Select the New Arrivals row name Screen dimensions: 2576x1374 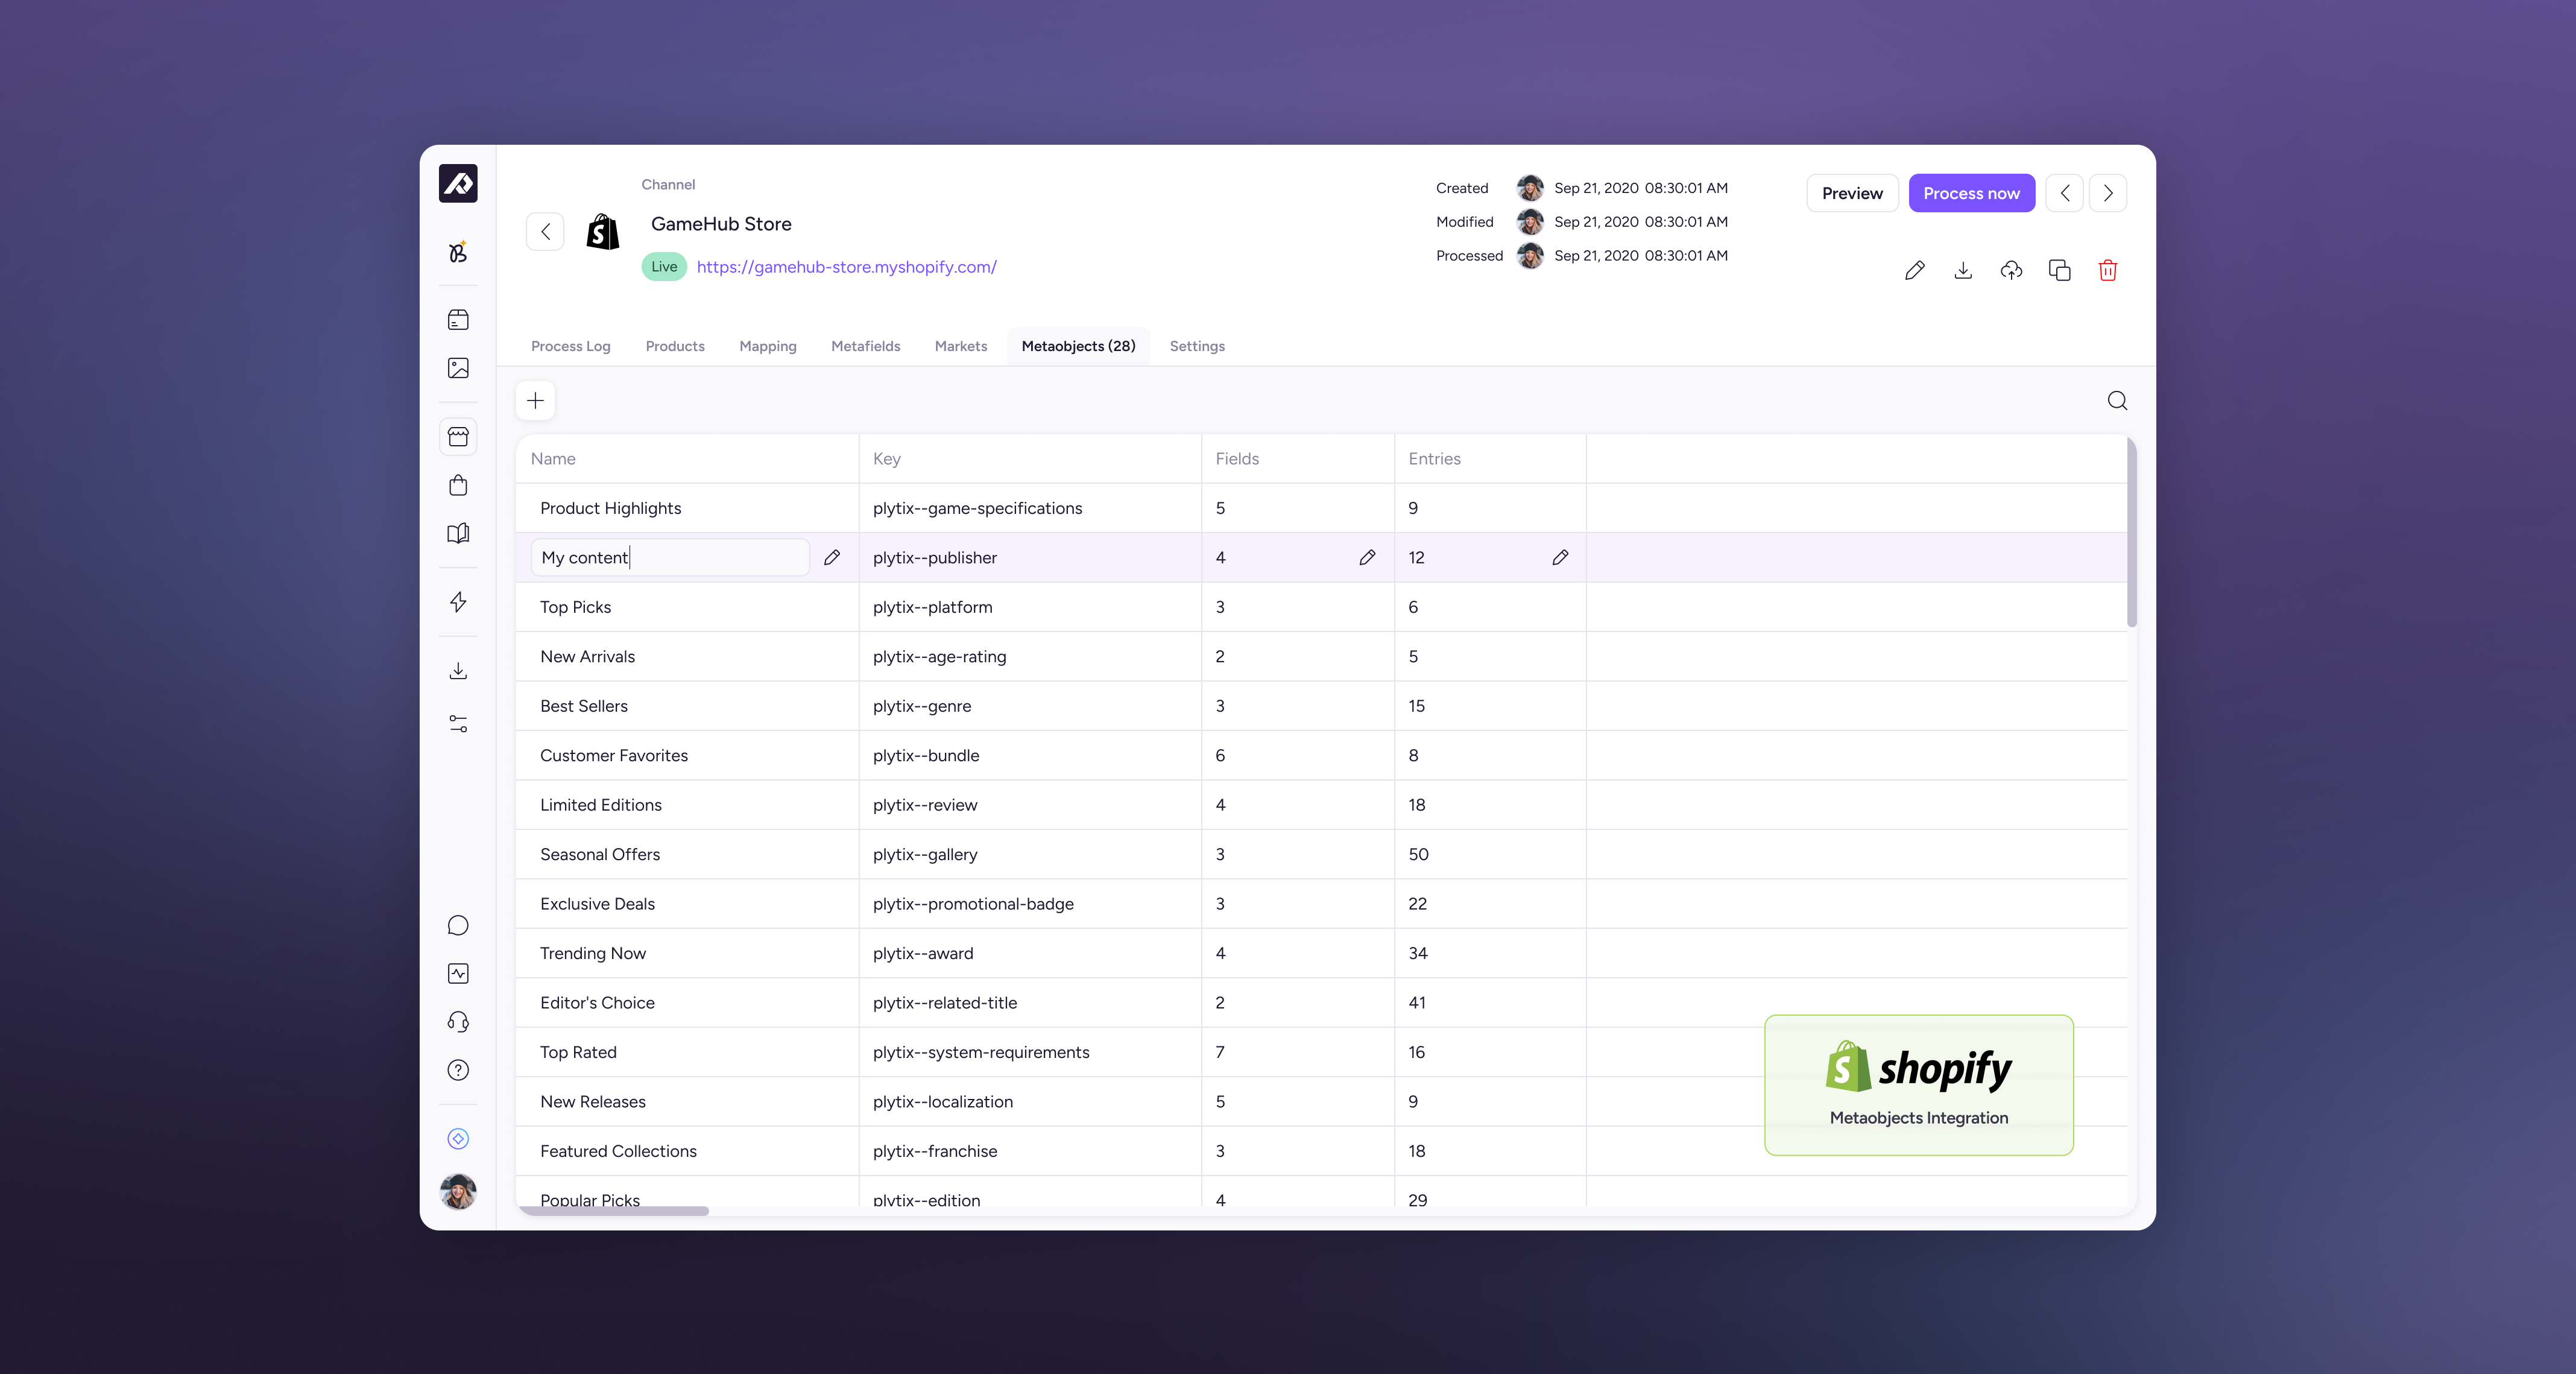point(587,657)
